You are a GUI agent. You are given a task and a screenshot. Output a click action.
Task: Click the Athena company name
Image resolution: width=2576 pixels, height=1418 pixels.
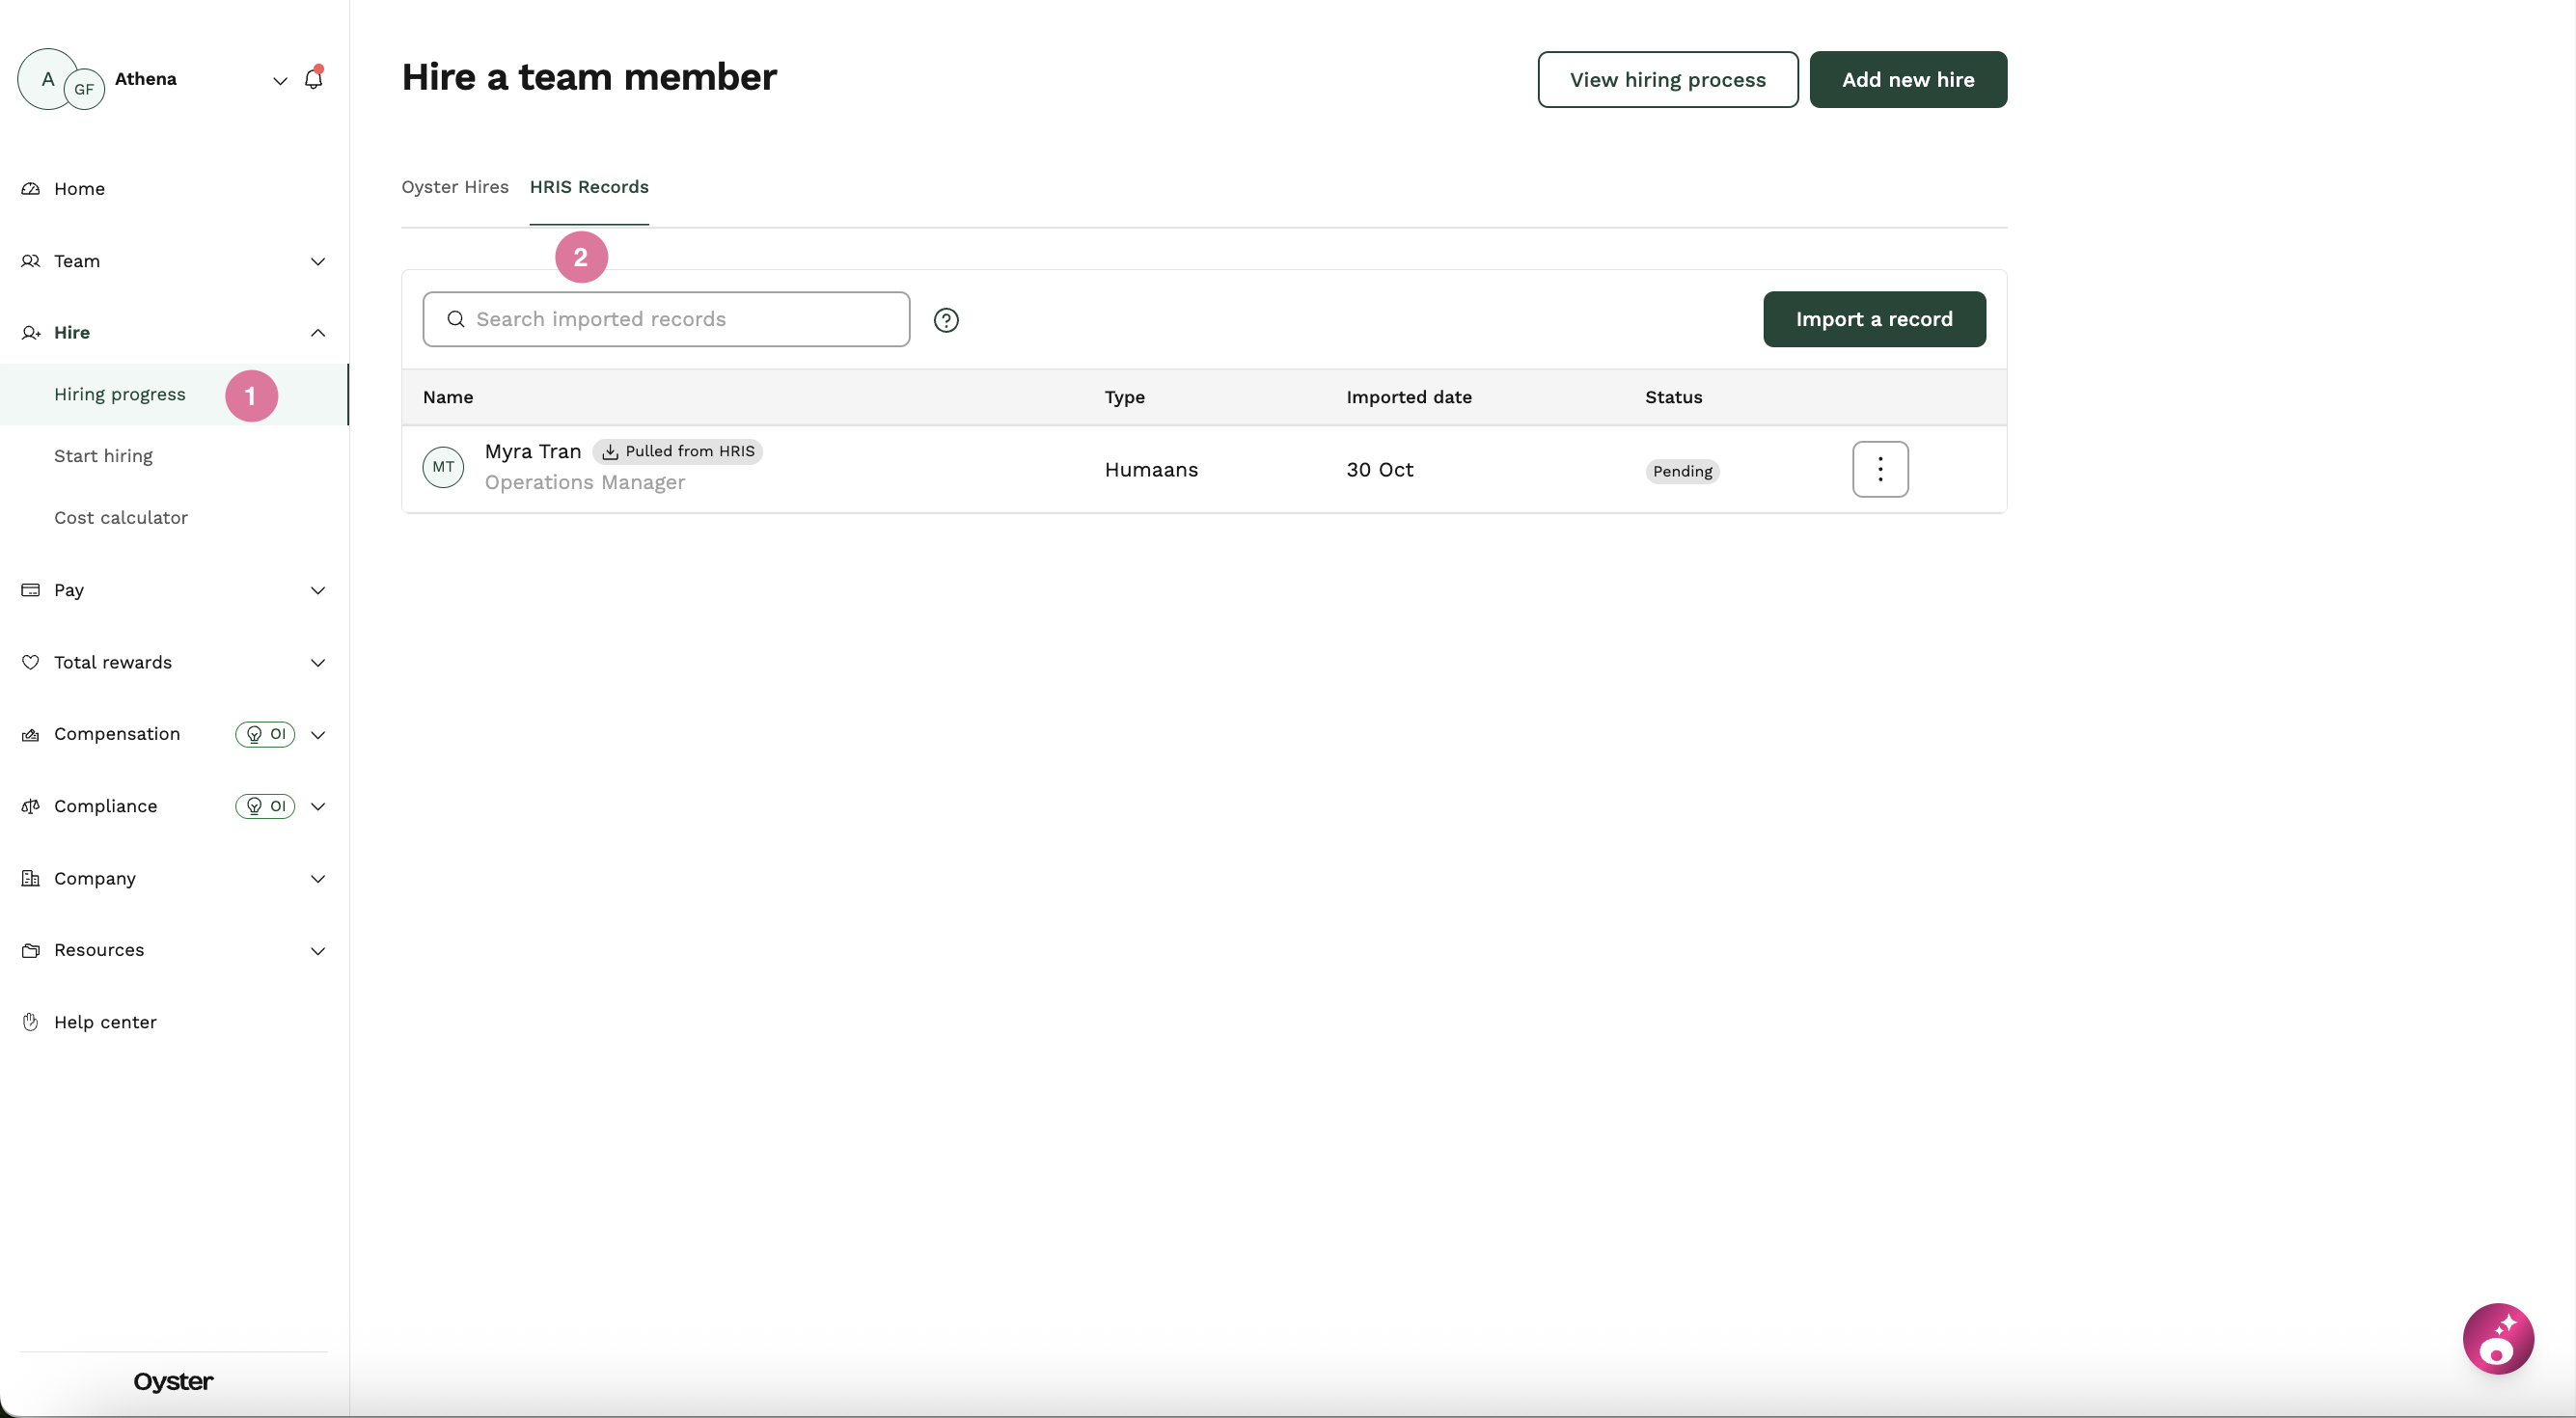tap(145, 79)
